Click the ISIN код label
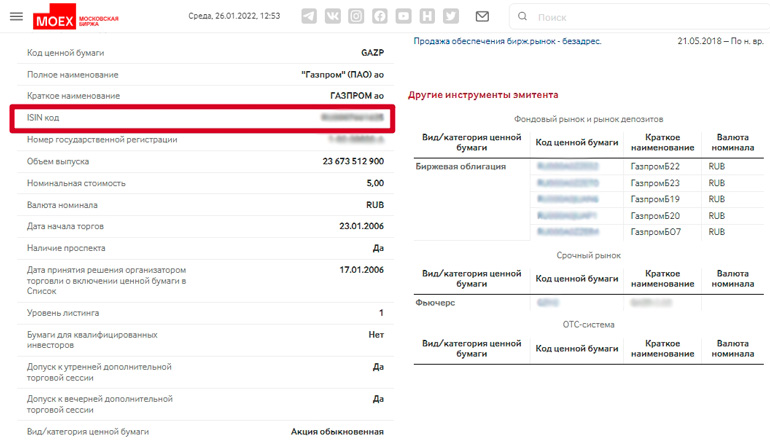This screenshot has width=770, height=440. (x=43, y=117)
